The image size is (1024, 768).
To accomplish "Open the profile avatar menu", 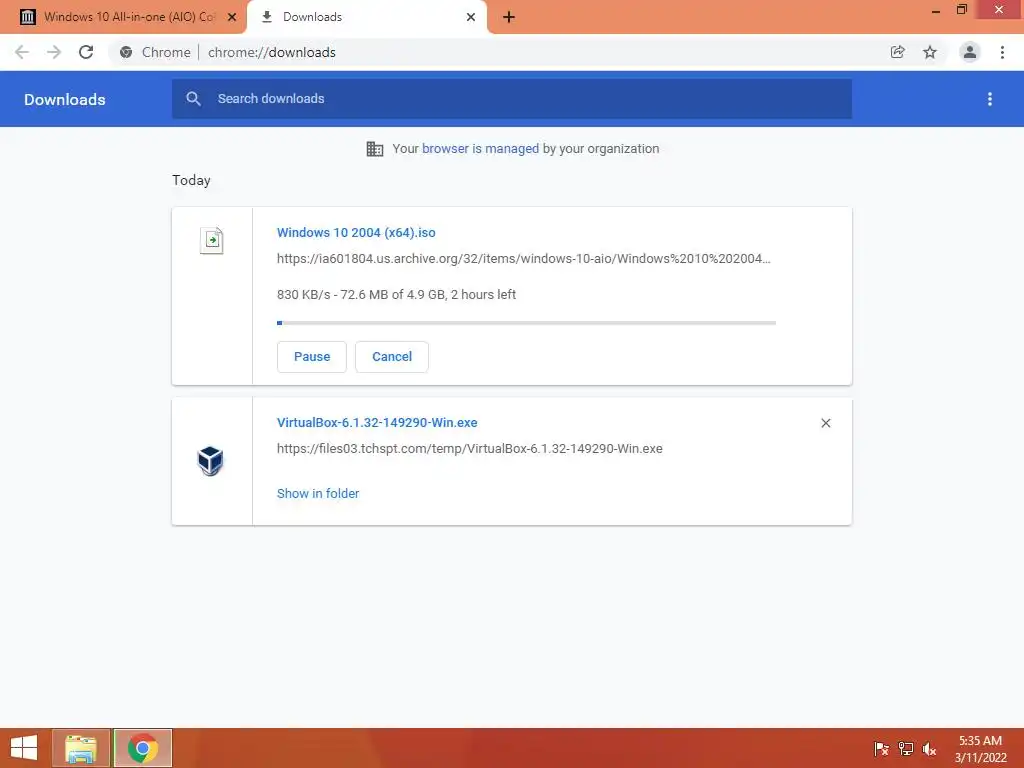I will [x=970, y=52].
